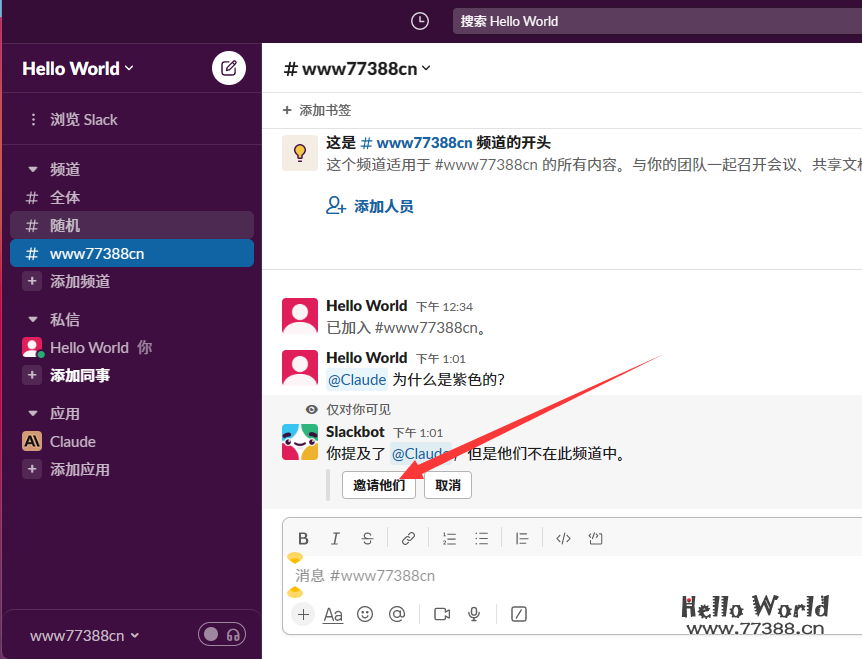862x659 pixels.
Task: Start recording a video clip
Action: (442, 614)
